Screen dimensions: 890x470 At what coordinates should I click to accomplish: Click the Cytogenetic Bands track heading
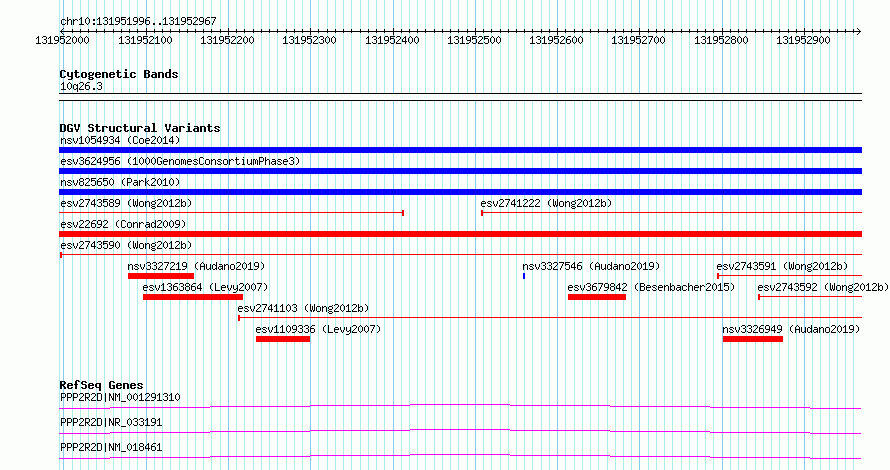(119, 74)
